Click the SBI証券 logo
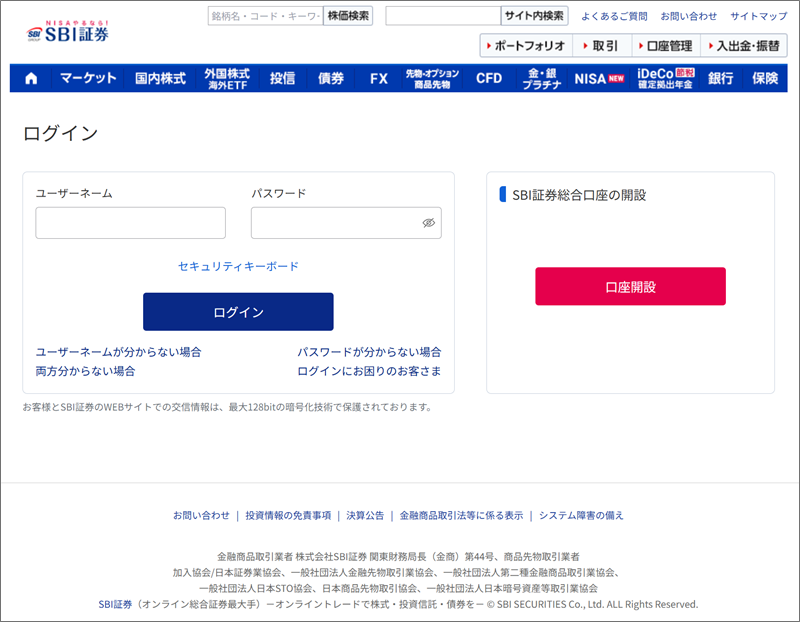 click(67, 32)
